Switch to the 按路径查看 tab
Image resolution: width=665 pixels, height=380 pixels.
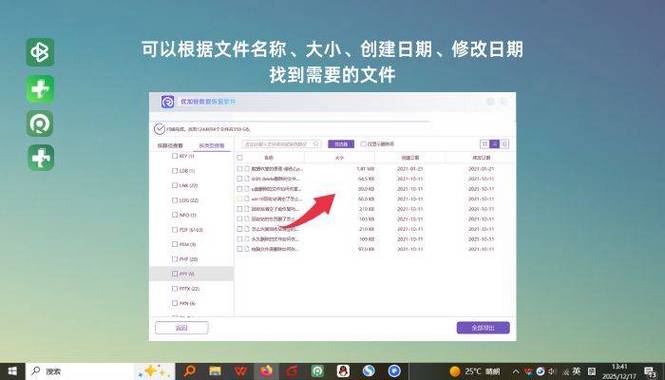(x=170, y=145)
